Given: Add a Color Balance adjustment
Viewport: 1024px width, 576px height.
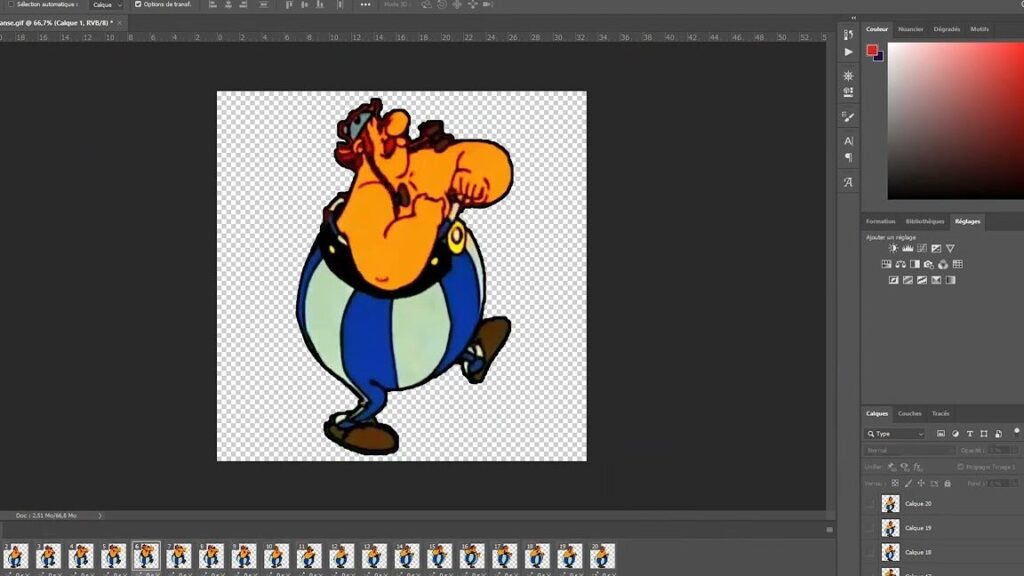Looking at the screenshot, I should (x=901, y=264).
